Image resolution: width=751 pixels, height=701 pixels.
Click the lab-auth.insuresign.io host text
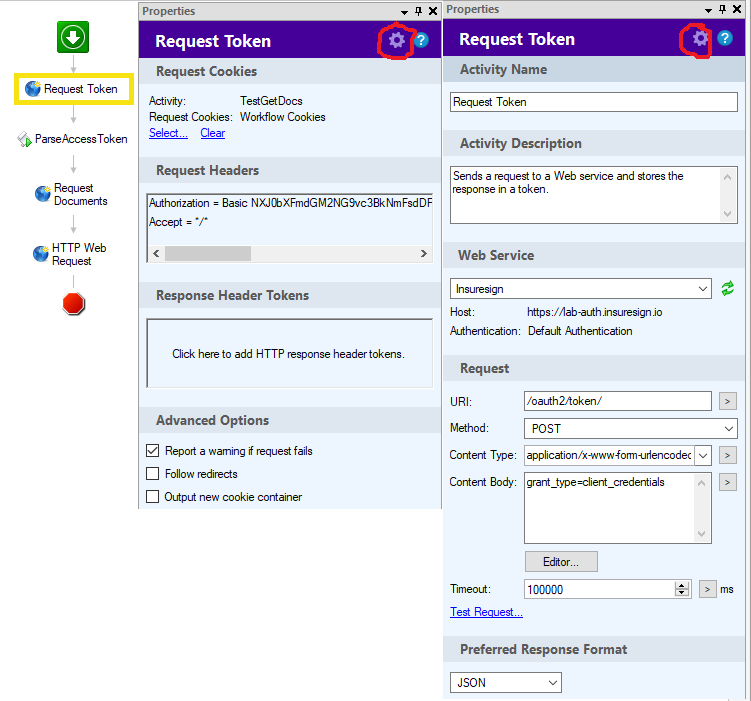(x=594, y=312)
